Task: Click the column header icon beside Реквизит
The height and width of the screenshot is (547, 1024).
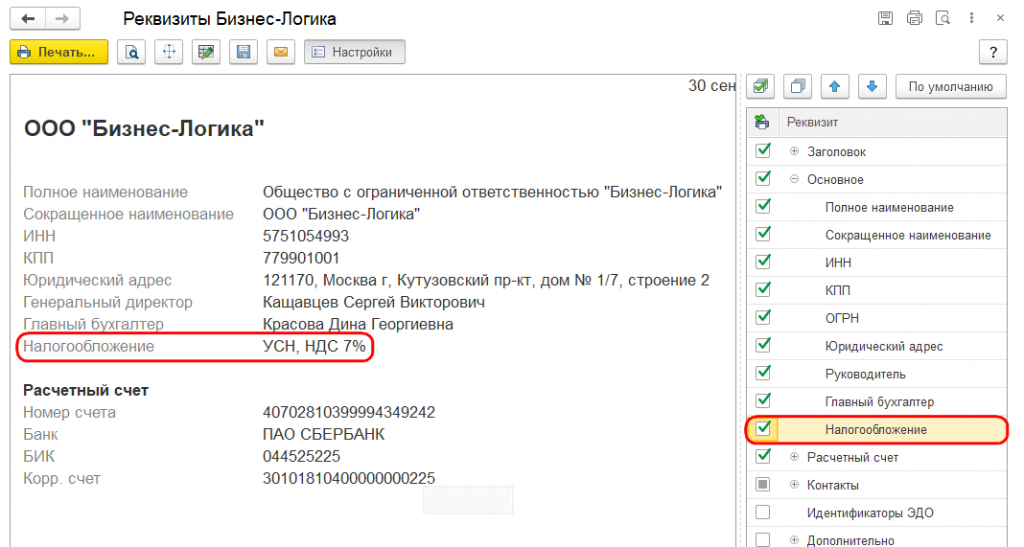Action: pyautogui.click(x=761, y=122)
